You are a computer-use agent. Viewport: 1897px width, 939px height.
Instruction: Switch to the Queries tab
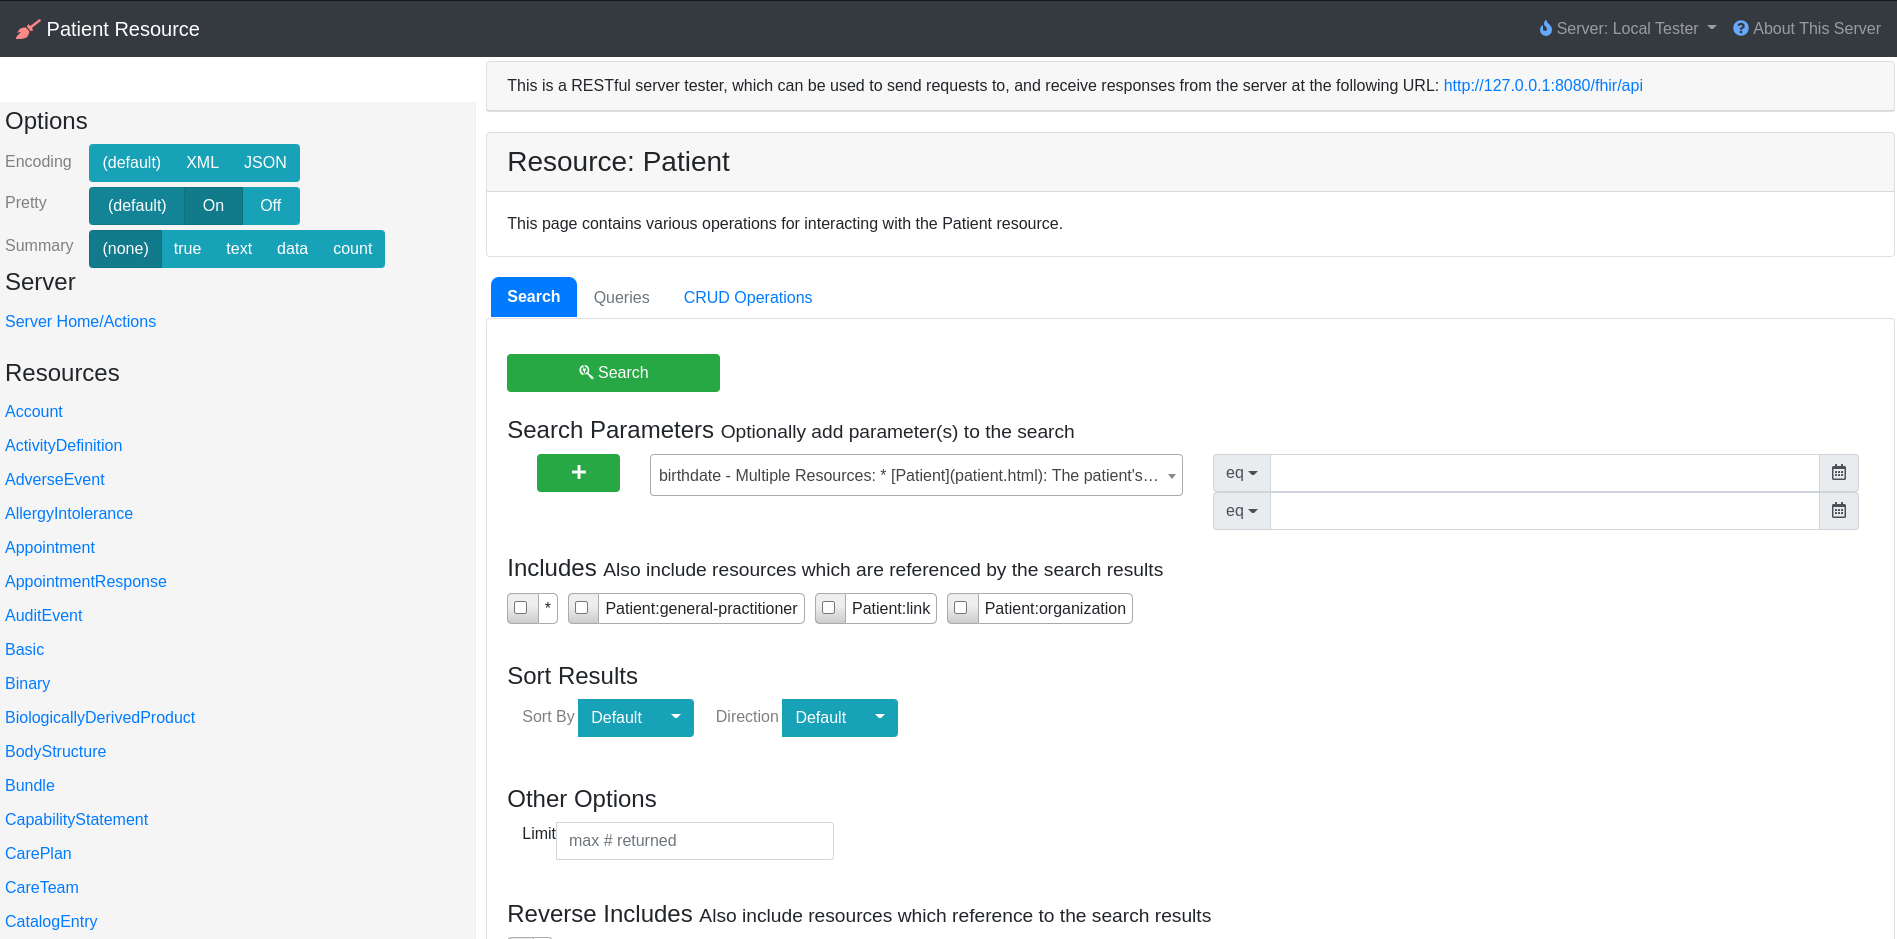click(621, 298)
